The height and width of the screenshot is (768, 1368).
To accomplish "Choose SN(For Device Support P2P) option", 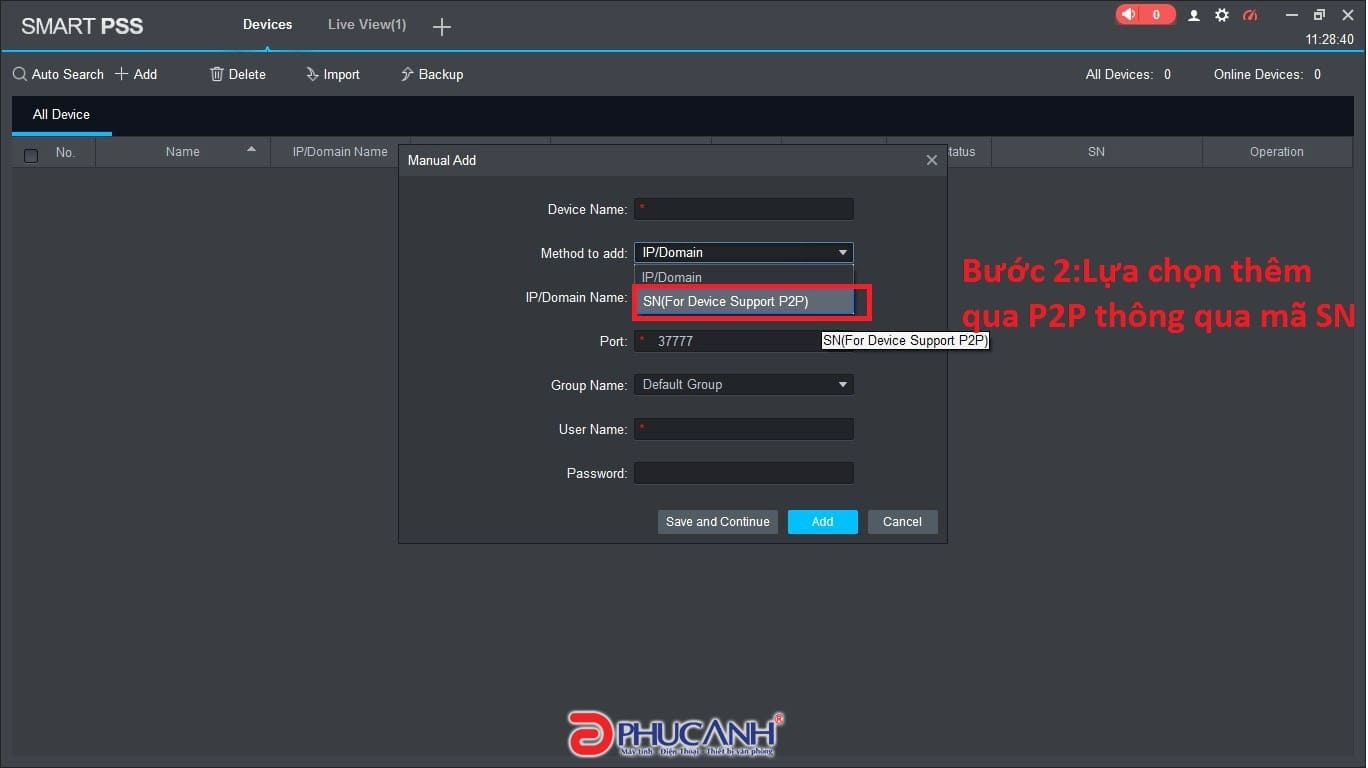I will pos(744,301).
